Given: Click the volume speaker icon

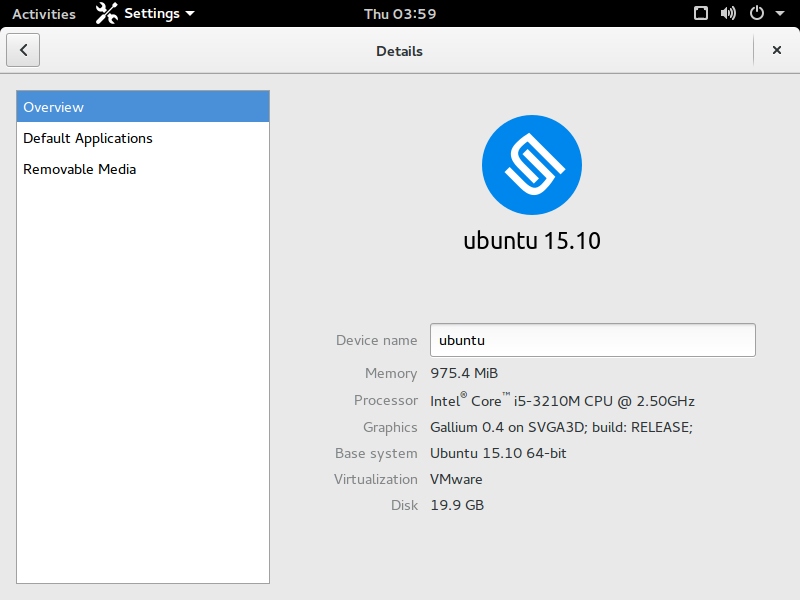Looking at the screenshot, I should (x=729, y=13).
